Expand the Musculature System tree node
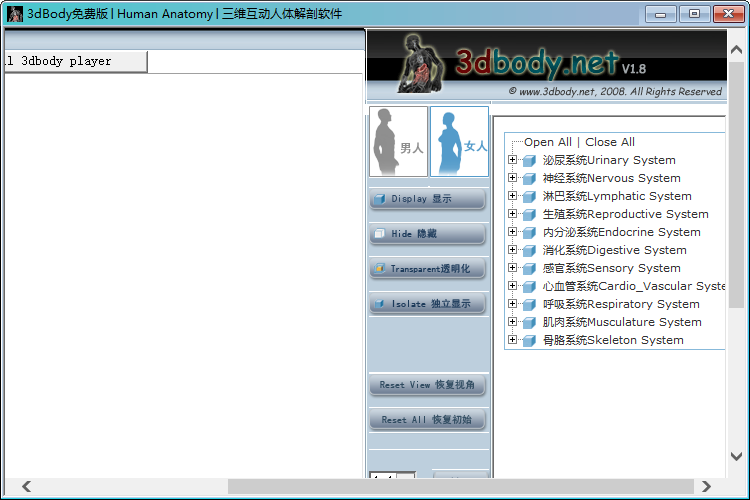This screenshot has width=750, height=500. click(512, 322)
